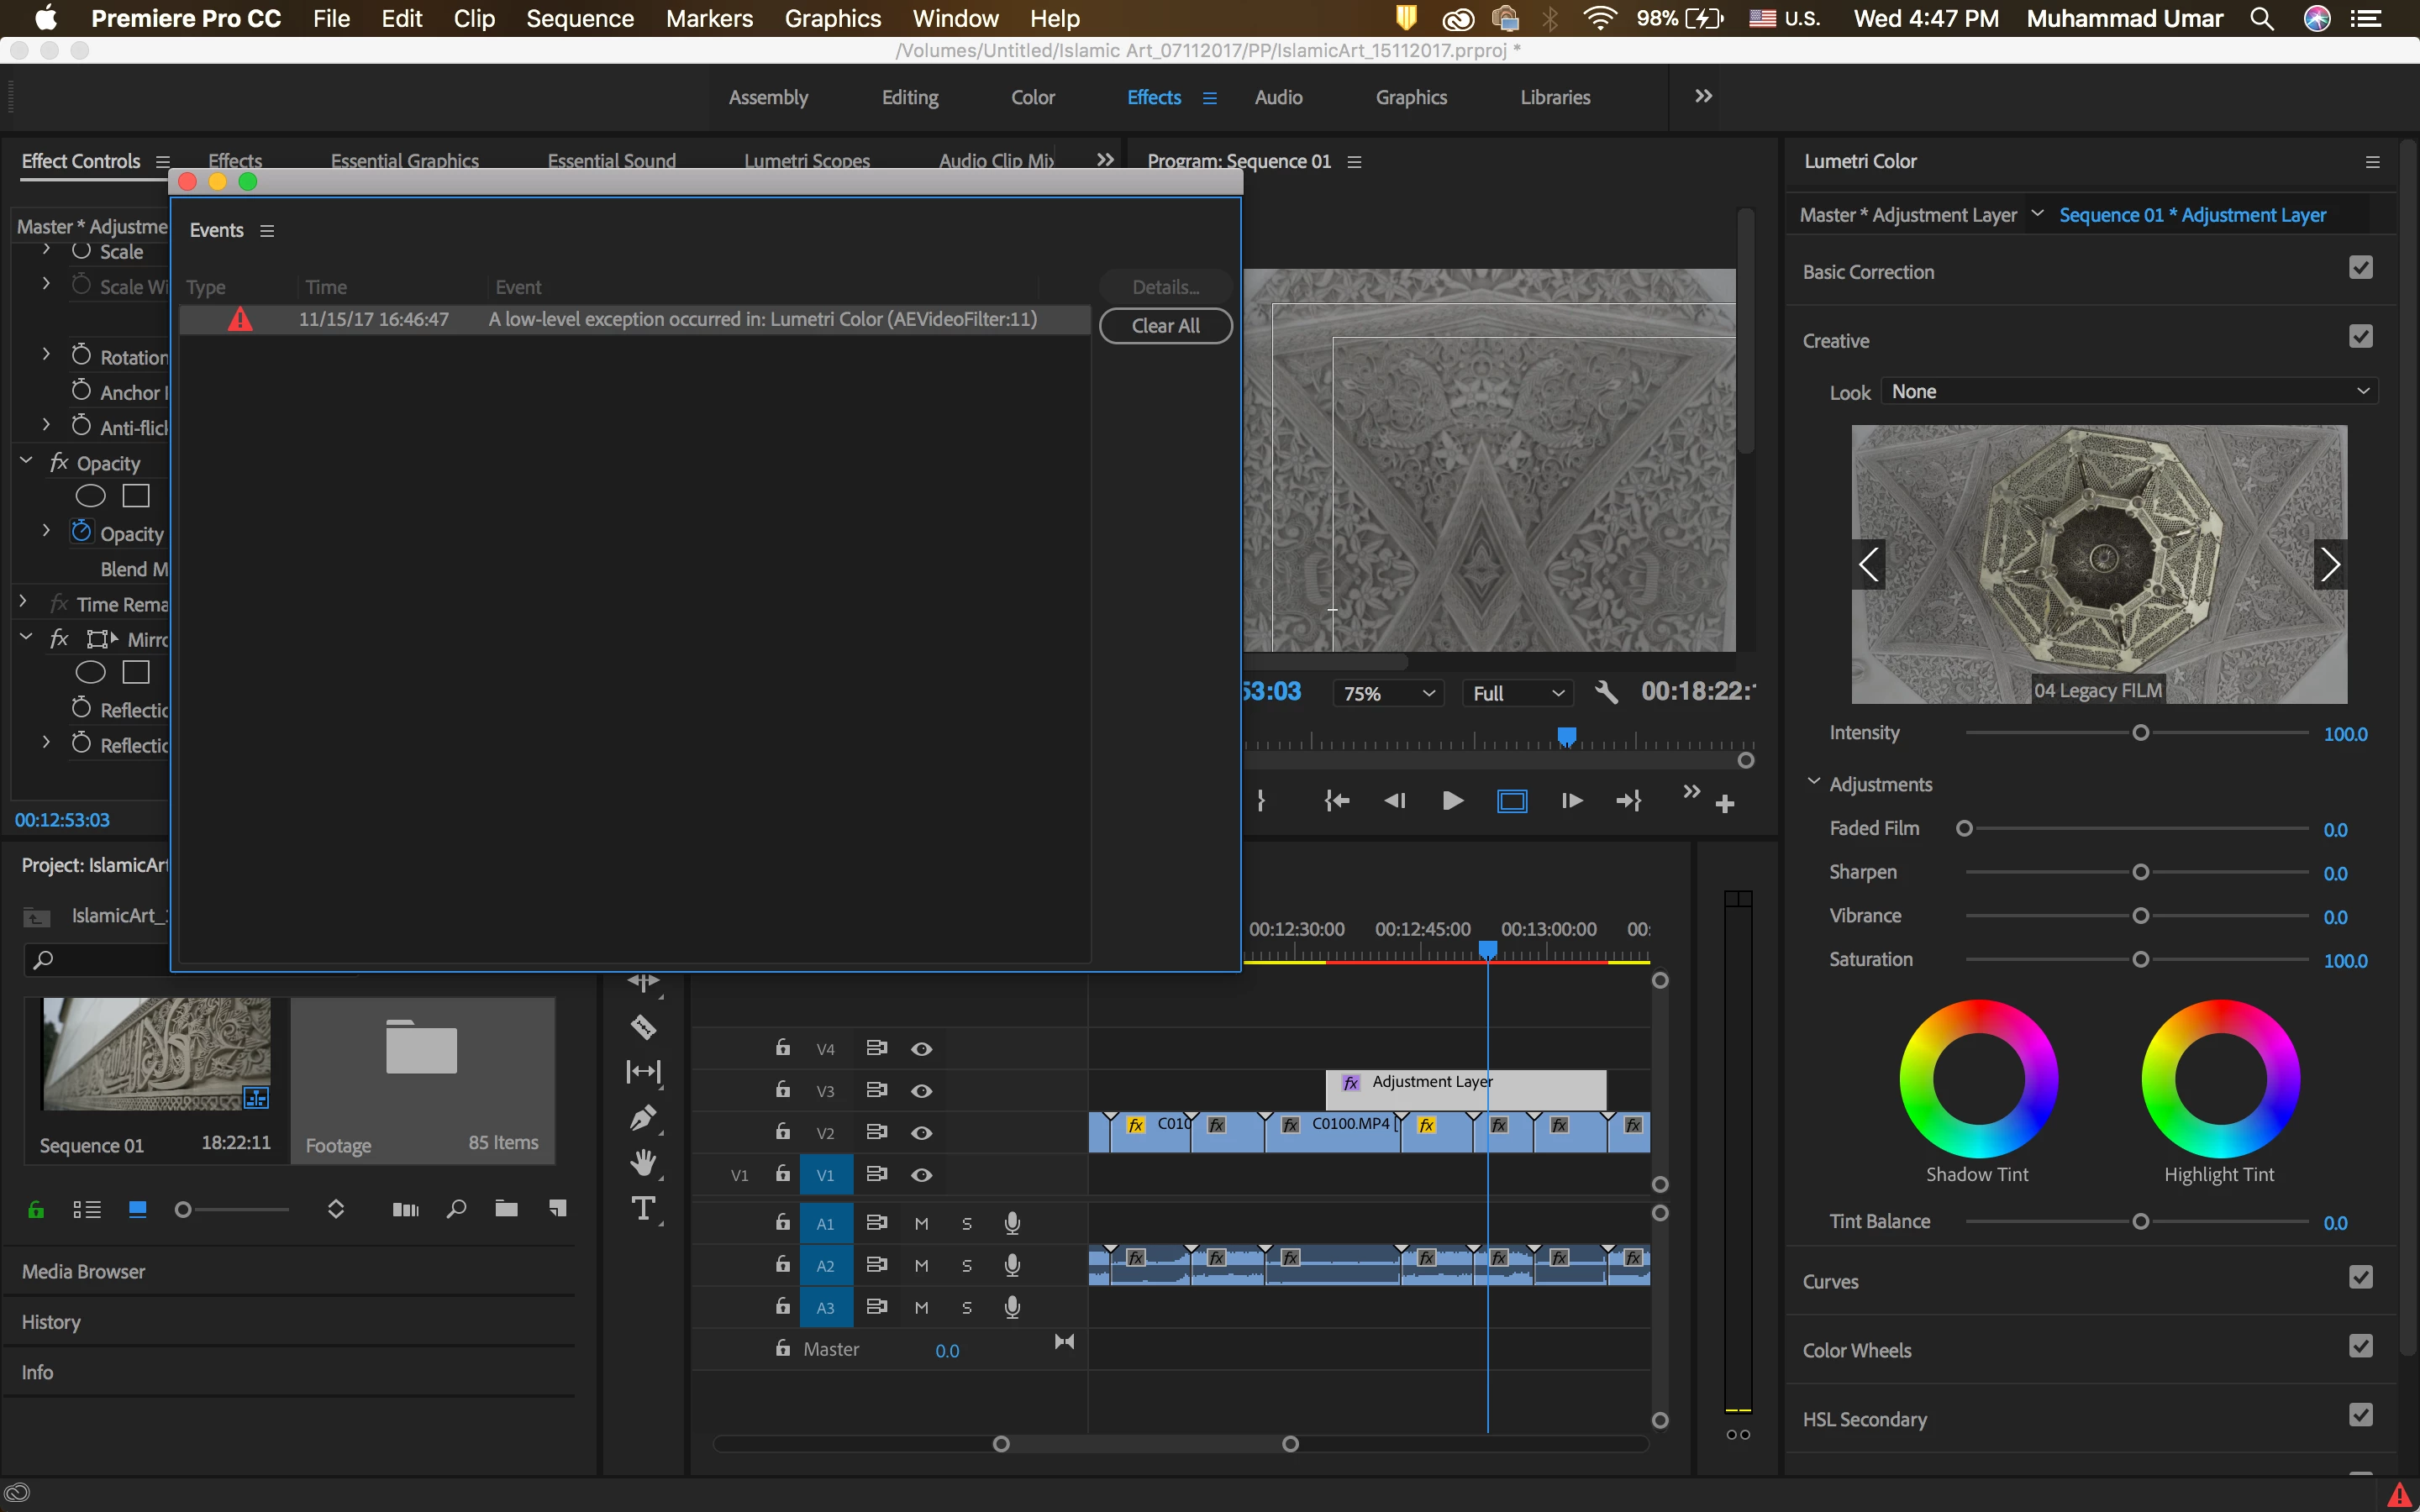2420x1512 pixels.
Task: Click the New Bin folder icon
Action: coord(506,1209)
